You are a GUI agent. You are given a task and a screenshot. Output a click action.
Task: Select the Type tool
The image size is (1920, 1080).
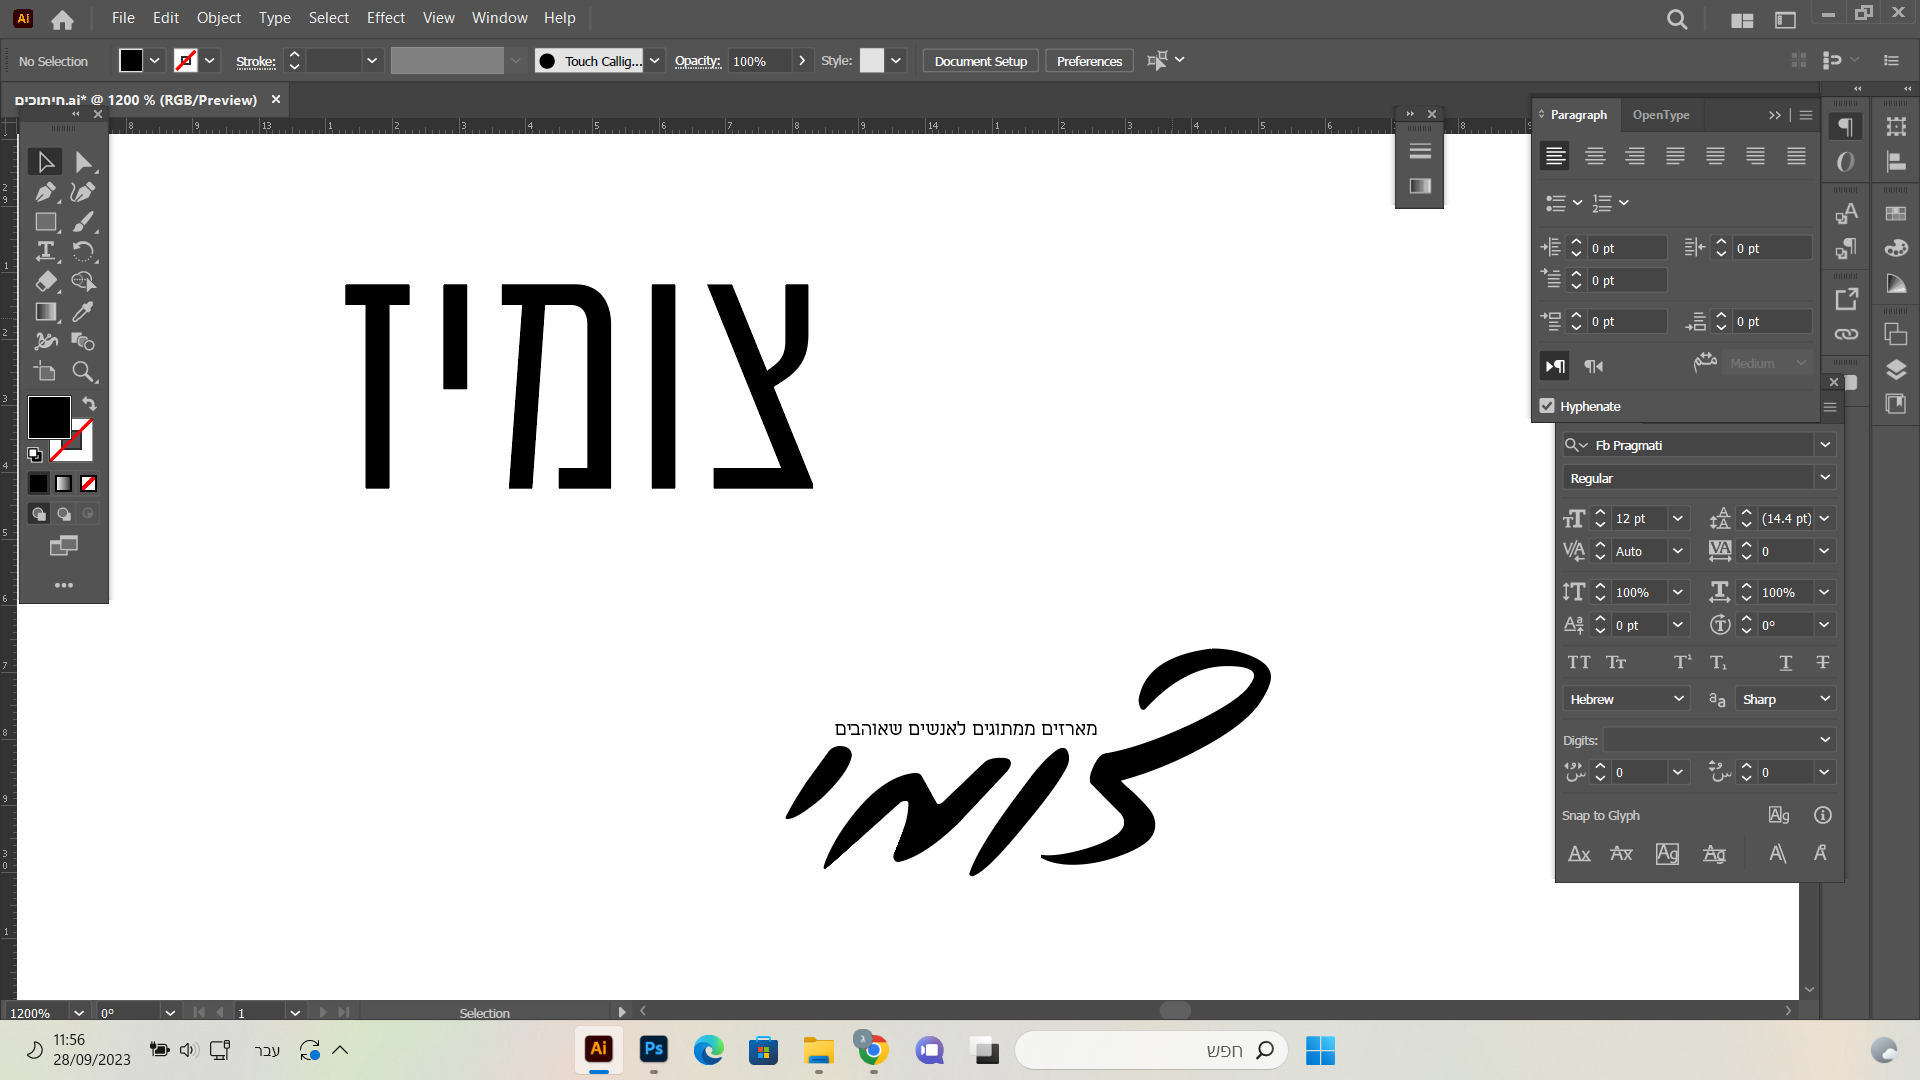tap(46, 252)
